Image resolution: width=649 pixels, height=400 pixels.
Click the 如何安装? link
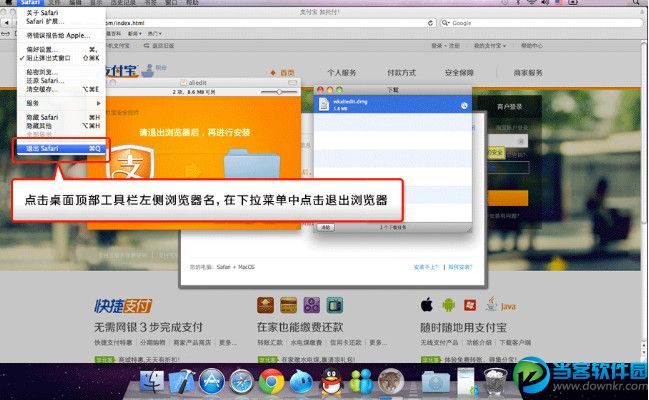pos(460,267)
